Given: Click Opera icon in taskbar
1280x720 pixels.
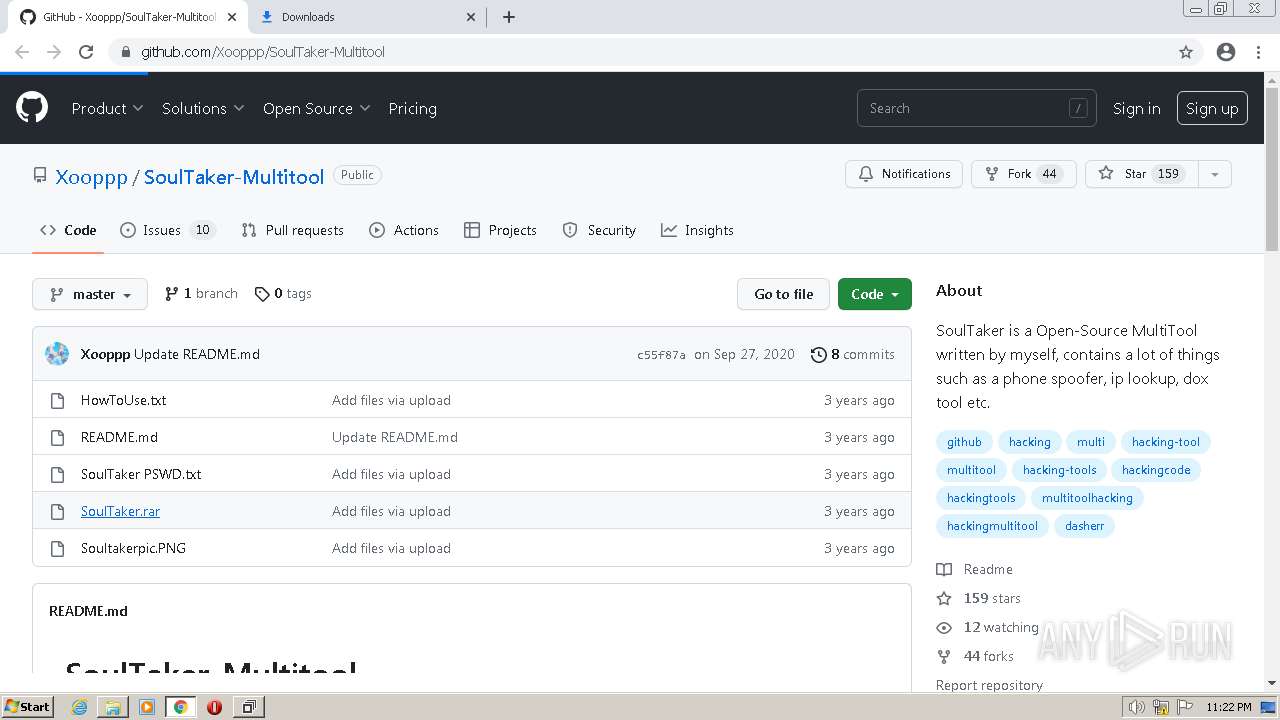Looking at the screenshot, I should tap(214, 707).
